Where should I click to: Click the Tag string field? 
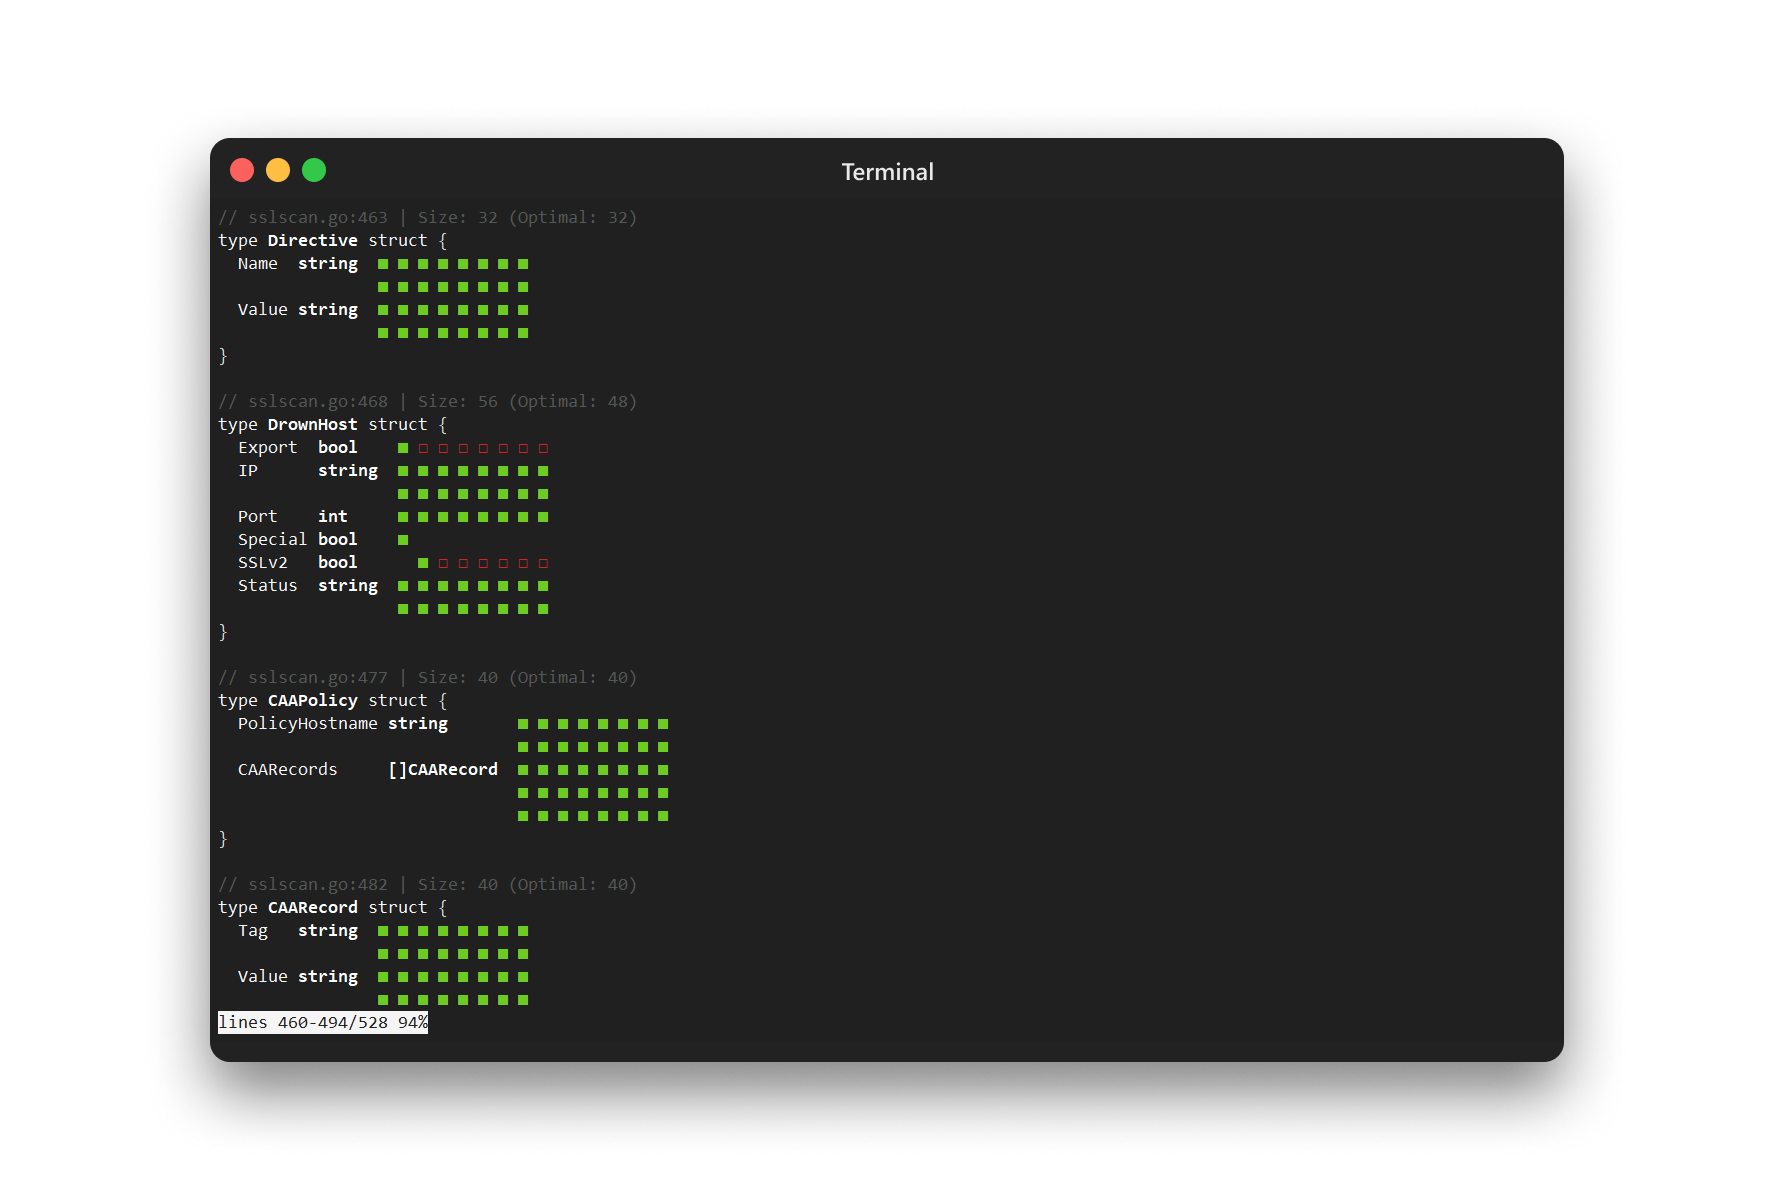297,930
